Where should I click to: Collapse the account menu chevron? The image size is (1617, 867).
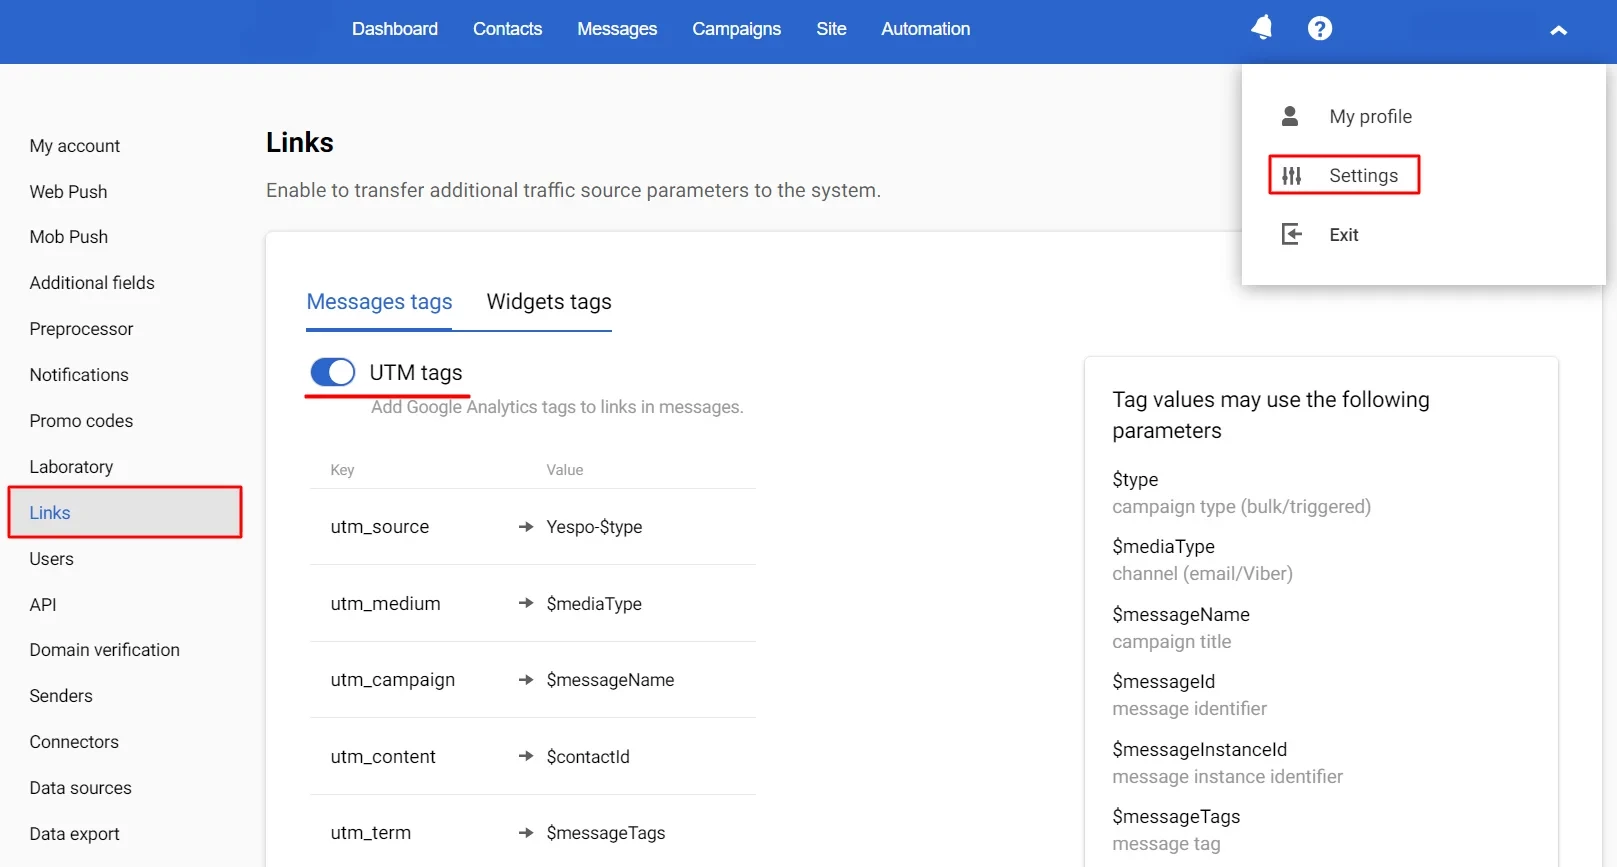[x=1558, y=30]
